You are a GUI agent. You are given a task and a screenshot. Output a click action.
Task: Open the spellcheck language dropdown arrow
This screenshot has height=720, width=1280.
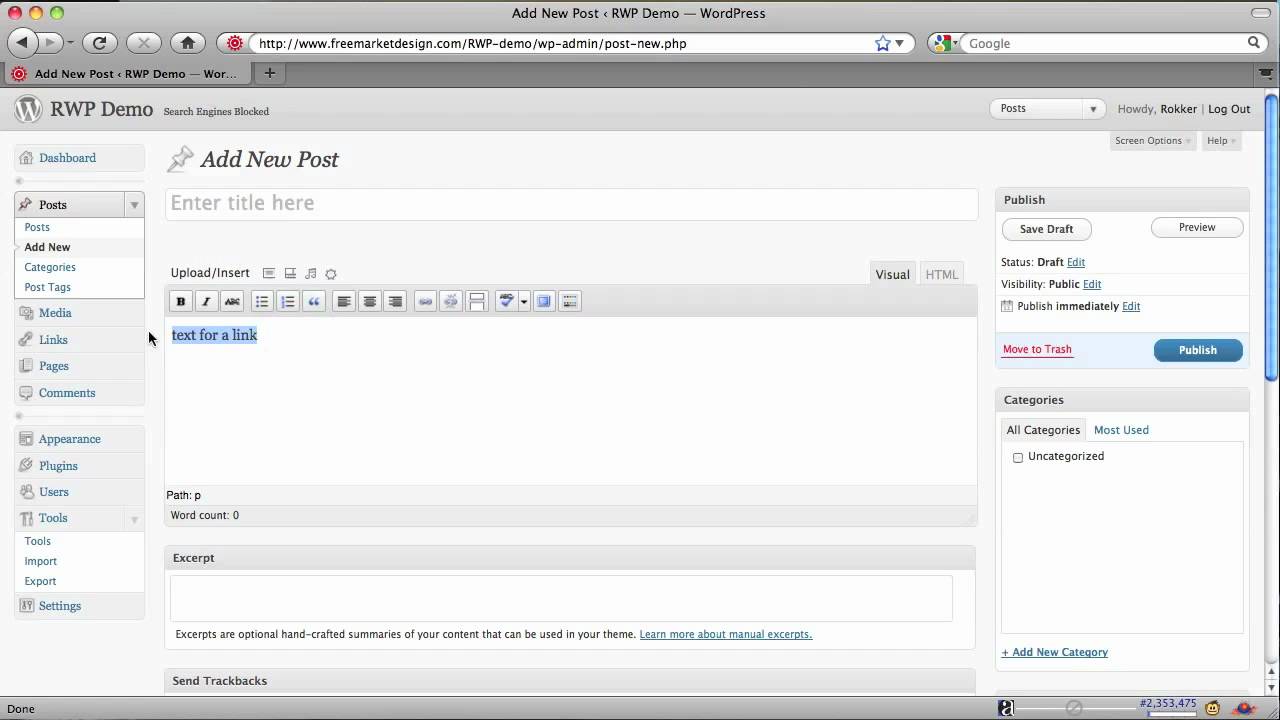(x=523, y=301)
